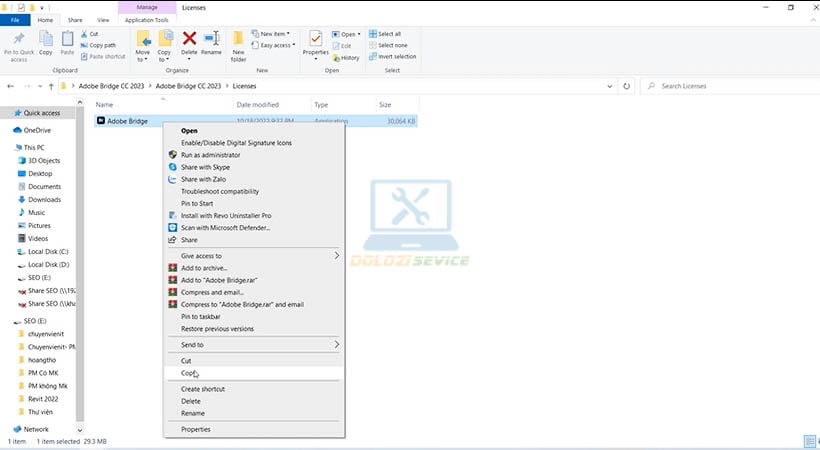Switch to the View ribbon tab
820x450 pixels.
pyautogui.click(x=104, y=19)
